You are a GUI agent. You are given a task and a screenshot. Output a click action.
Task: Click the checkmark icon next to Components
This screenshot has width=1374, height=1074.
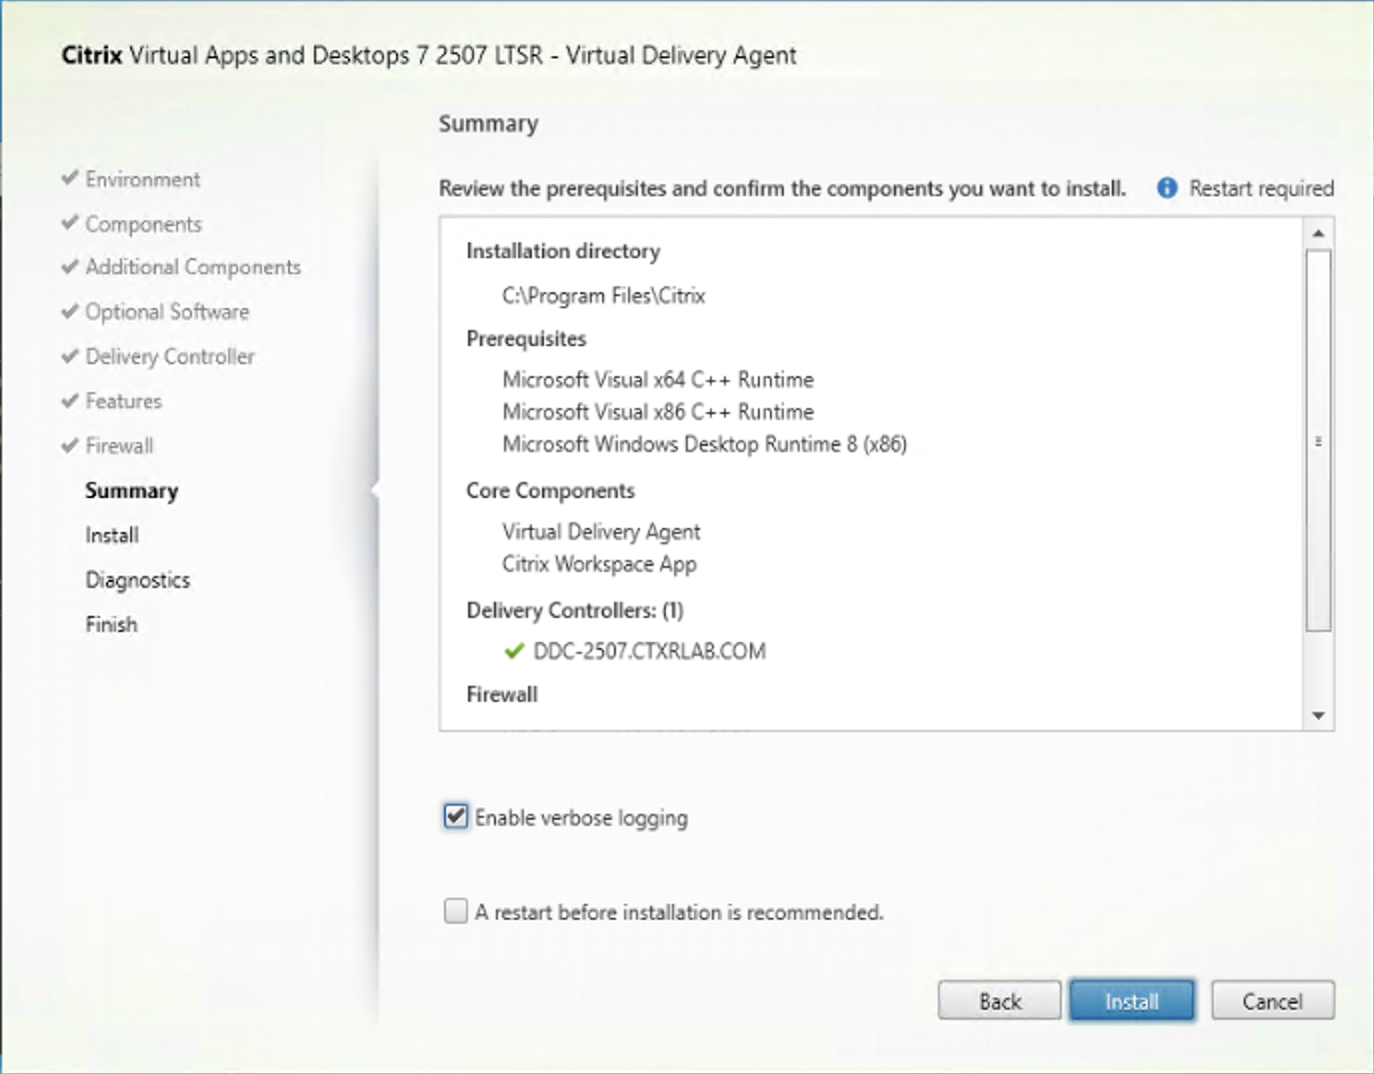[68, 223]
